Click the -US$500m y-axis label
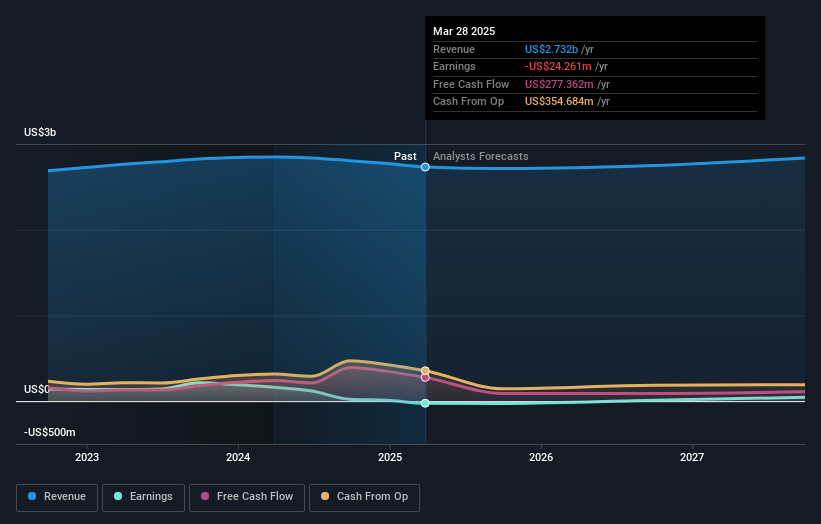The height and width of the screenshot is (524, 821). tap(50, 432)
